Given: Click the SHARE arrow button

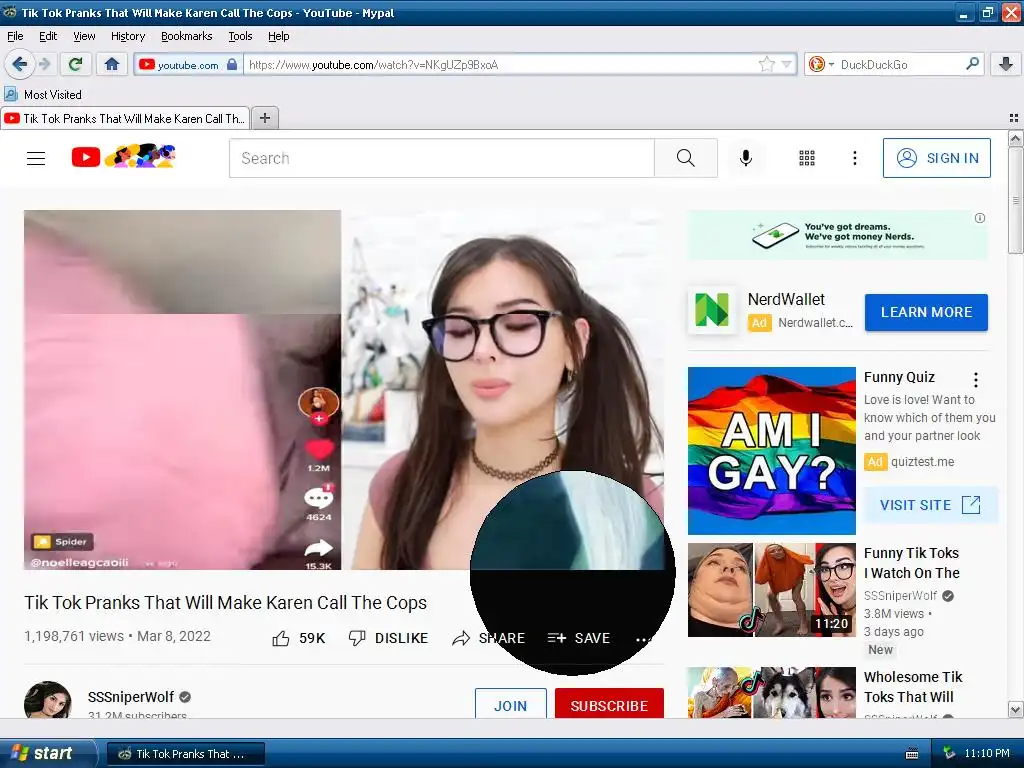Looking at the screenshot, I should click(488, 638).
